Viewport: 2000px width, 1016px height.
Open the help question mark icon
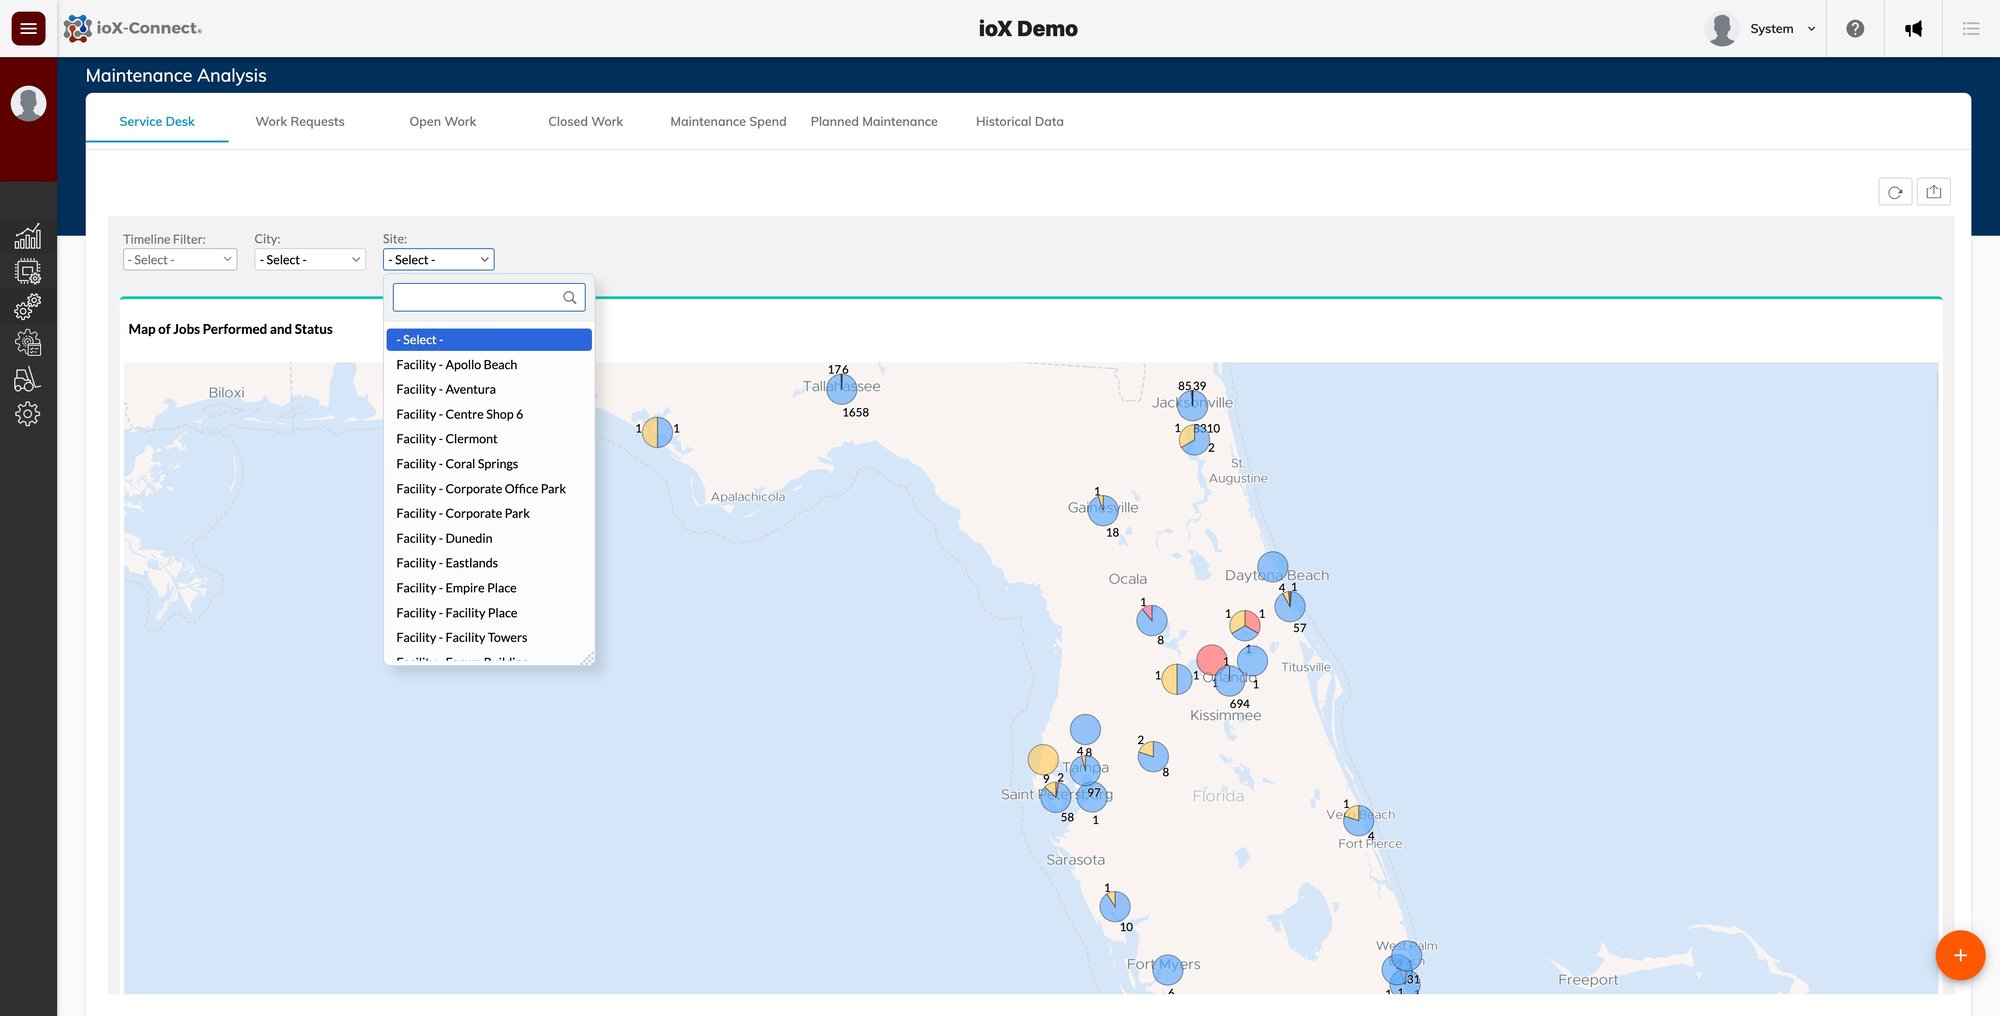[1855, 29]
